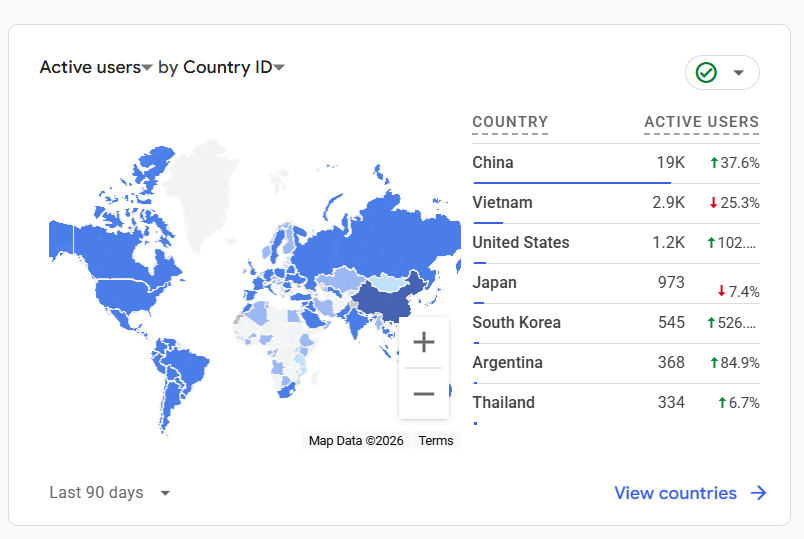Open the View countries link

point(691,493)
